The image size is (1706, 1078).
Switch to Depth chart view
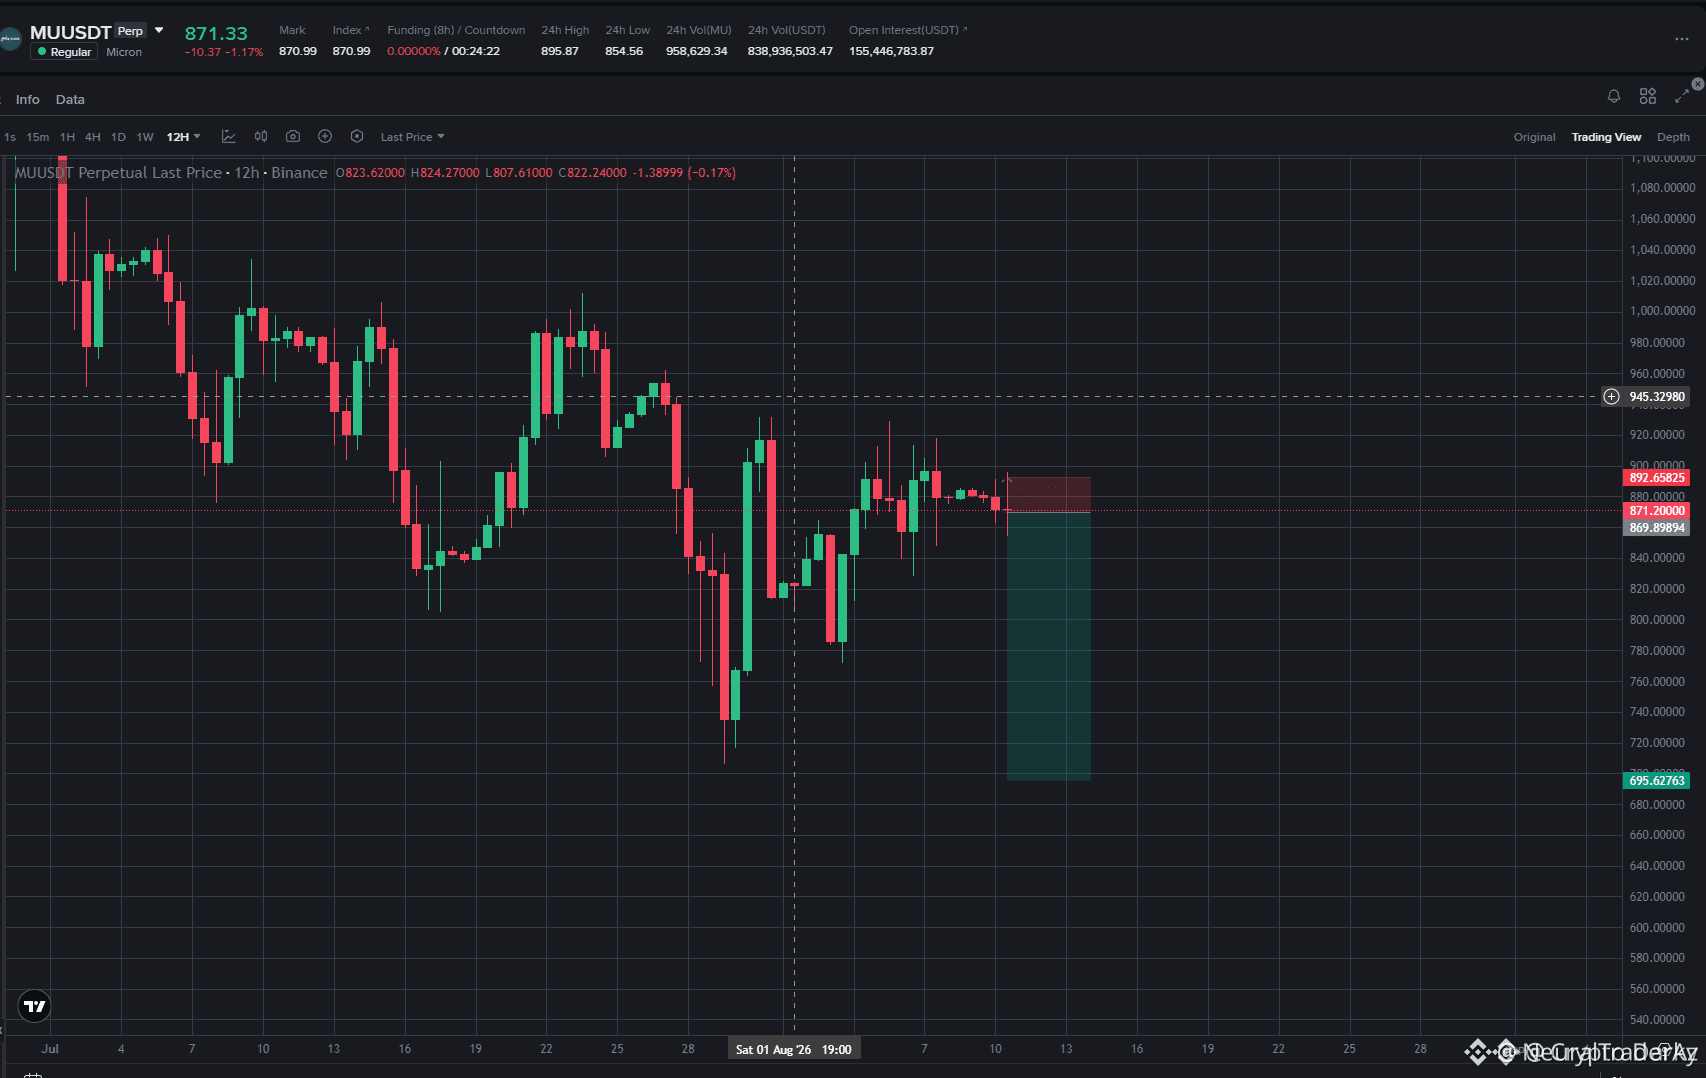(x=1673, y=137)
